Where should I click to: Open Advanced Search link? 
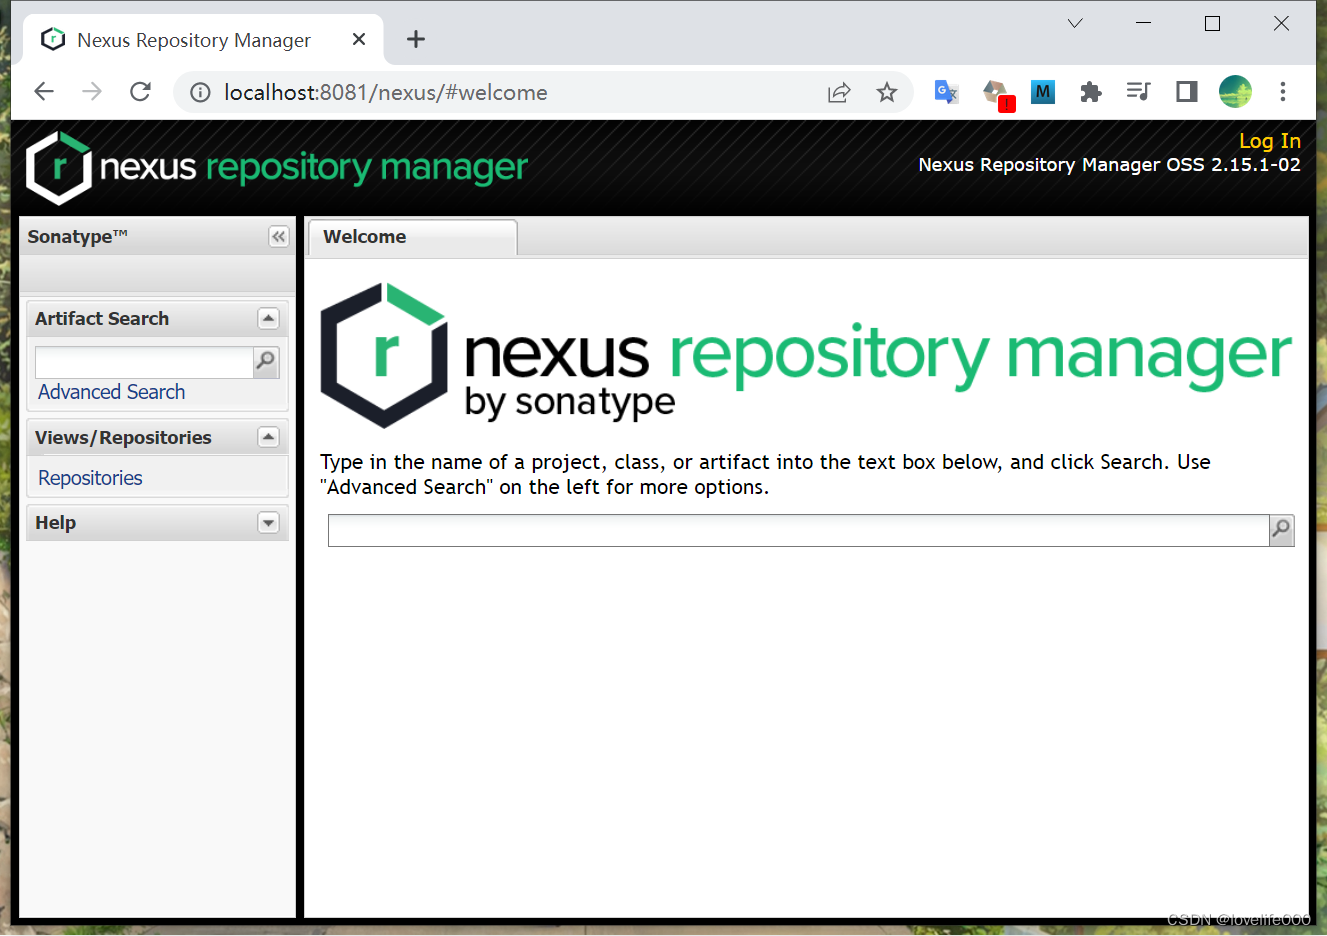point(112,392)
